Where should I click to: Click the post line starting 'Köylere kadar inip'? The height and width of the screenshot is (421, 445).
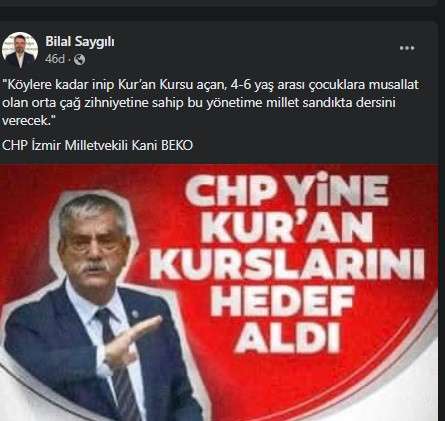click(x=210, y=85)
